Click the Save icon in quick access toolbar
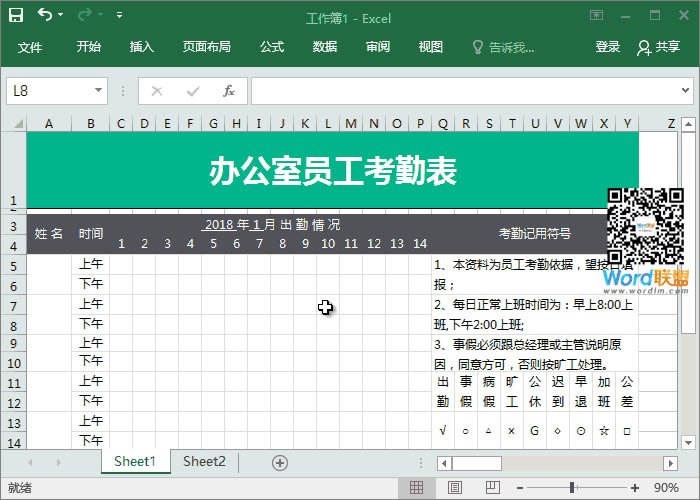Viewport: 700px width, 500px height. tap(16, 16)
